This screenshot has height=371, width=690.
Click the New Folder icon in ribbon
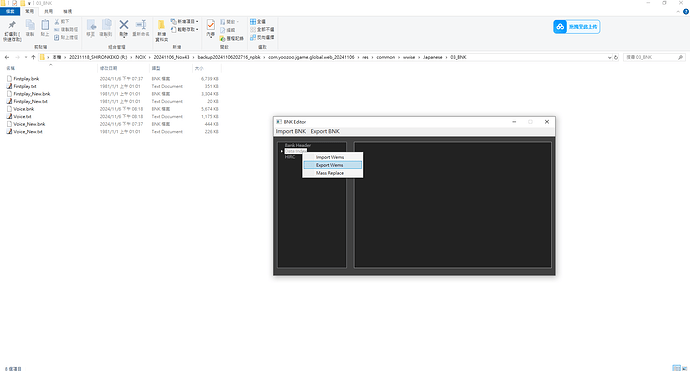coord(161,25)
